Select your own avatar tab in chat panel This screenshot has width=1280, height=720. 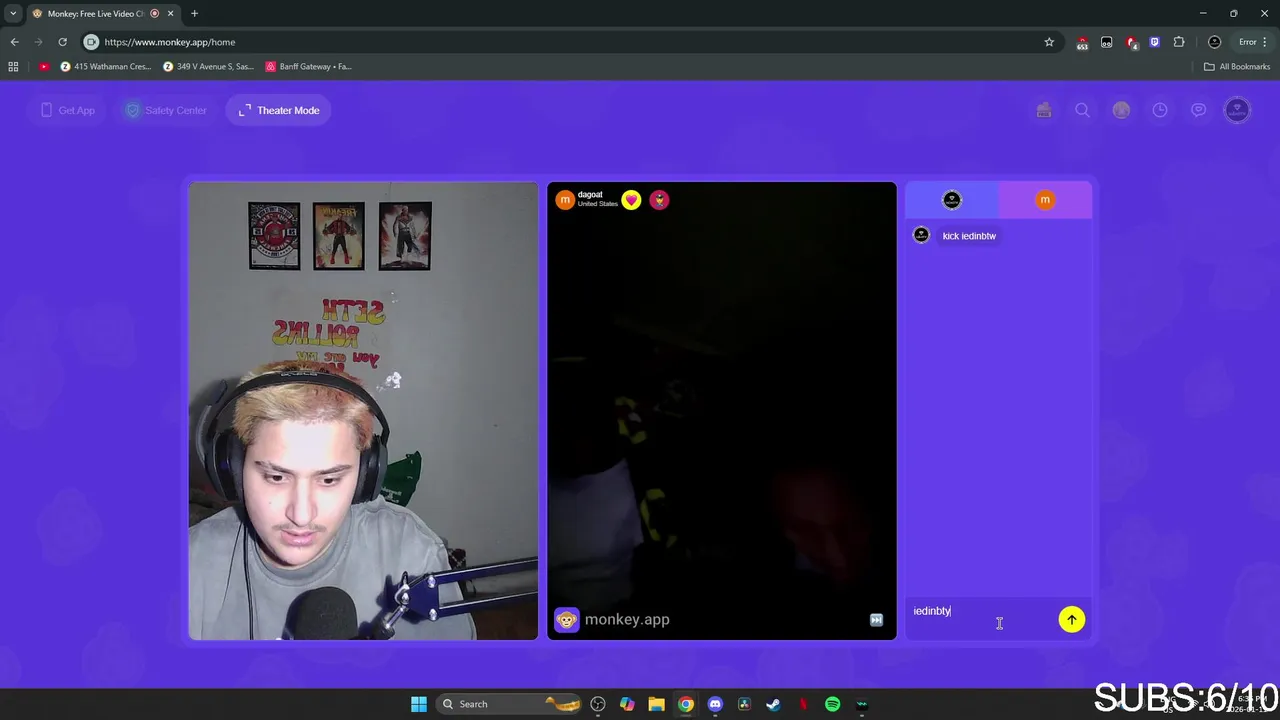coord(952,200)
